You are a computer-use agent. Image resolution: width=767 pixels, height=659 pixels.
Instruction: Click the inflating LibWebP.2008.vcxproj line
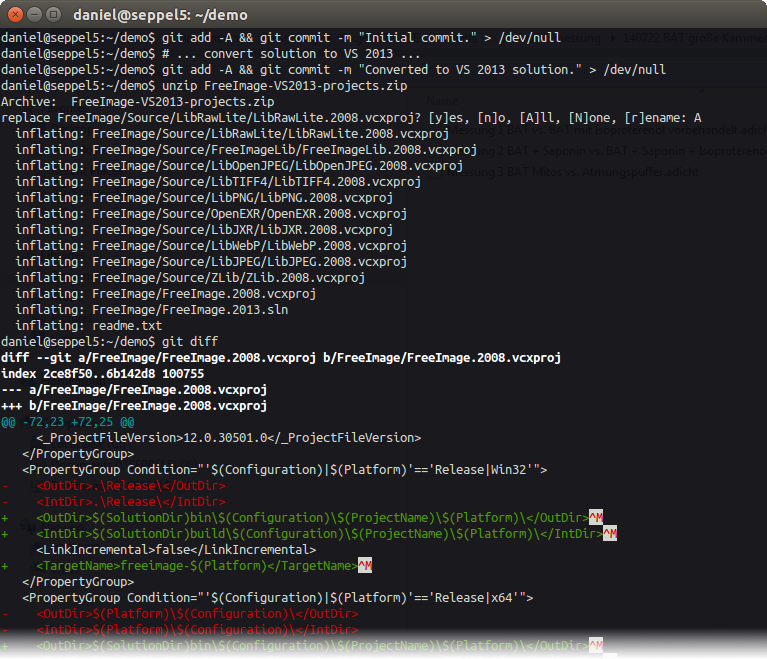211,246
